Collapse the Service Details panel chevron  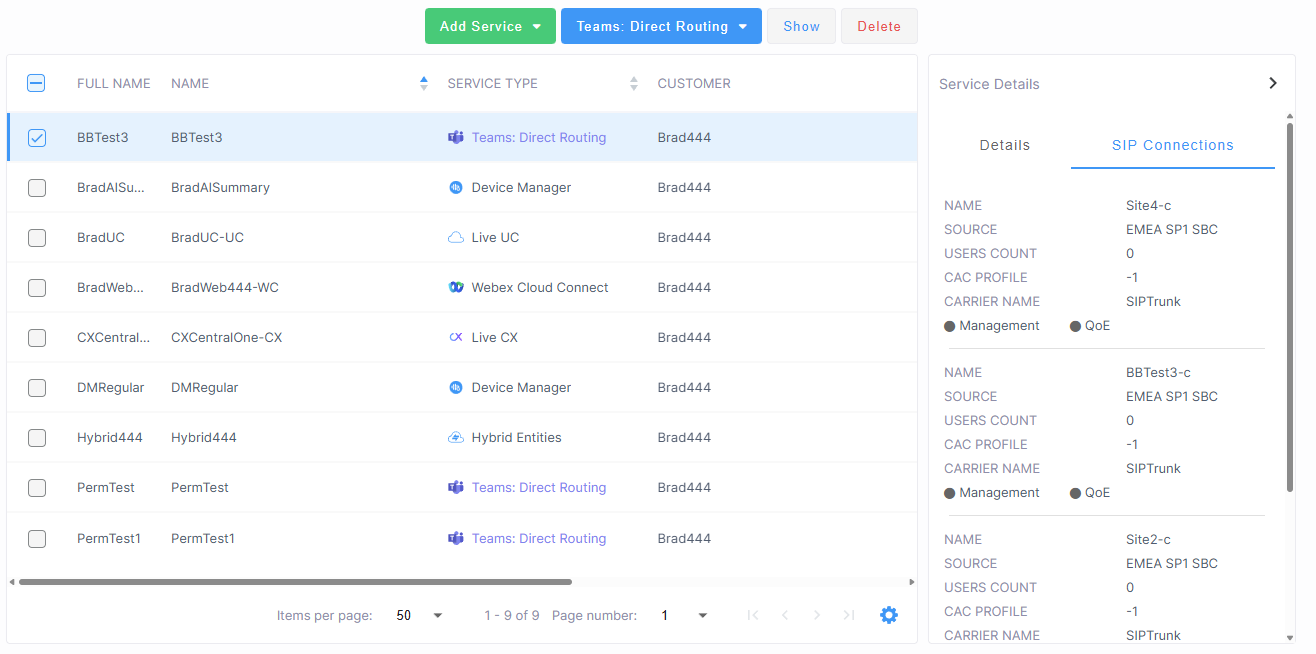coord(1272,83)
